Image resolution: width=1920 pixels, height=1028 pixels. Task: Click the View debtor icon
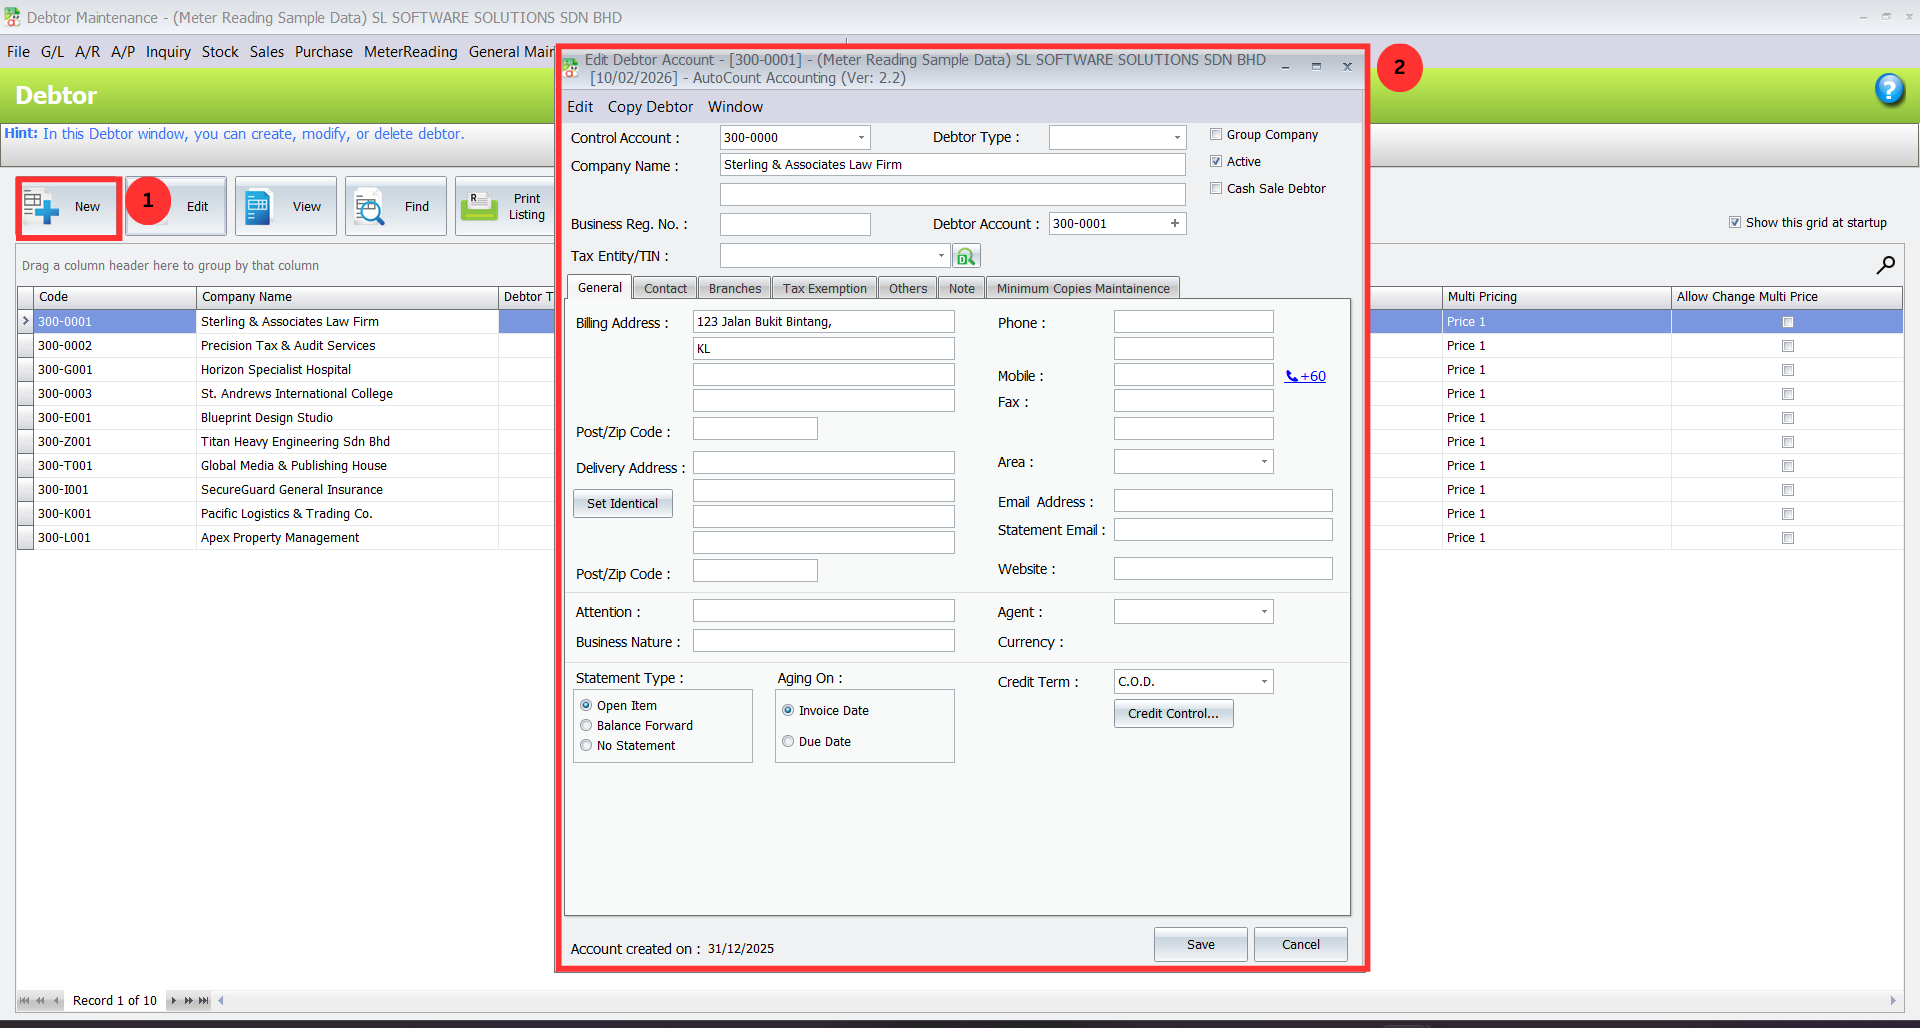click(x=258, y=207)
